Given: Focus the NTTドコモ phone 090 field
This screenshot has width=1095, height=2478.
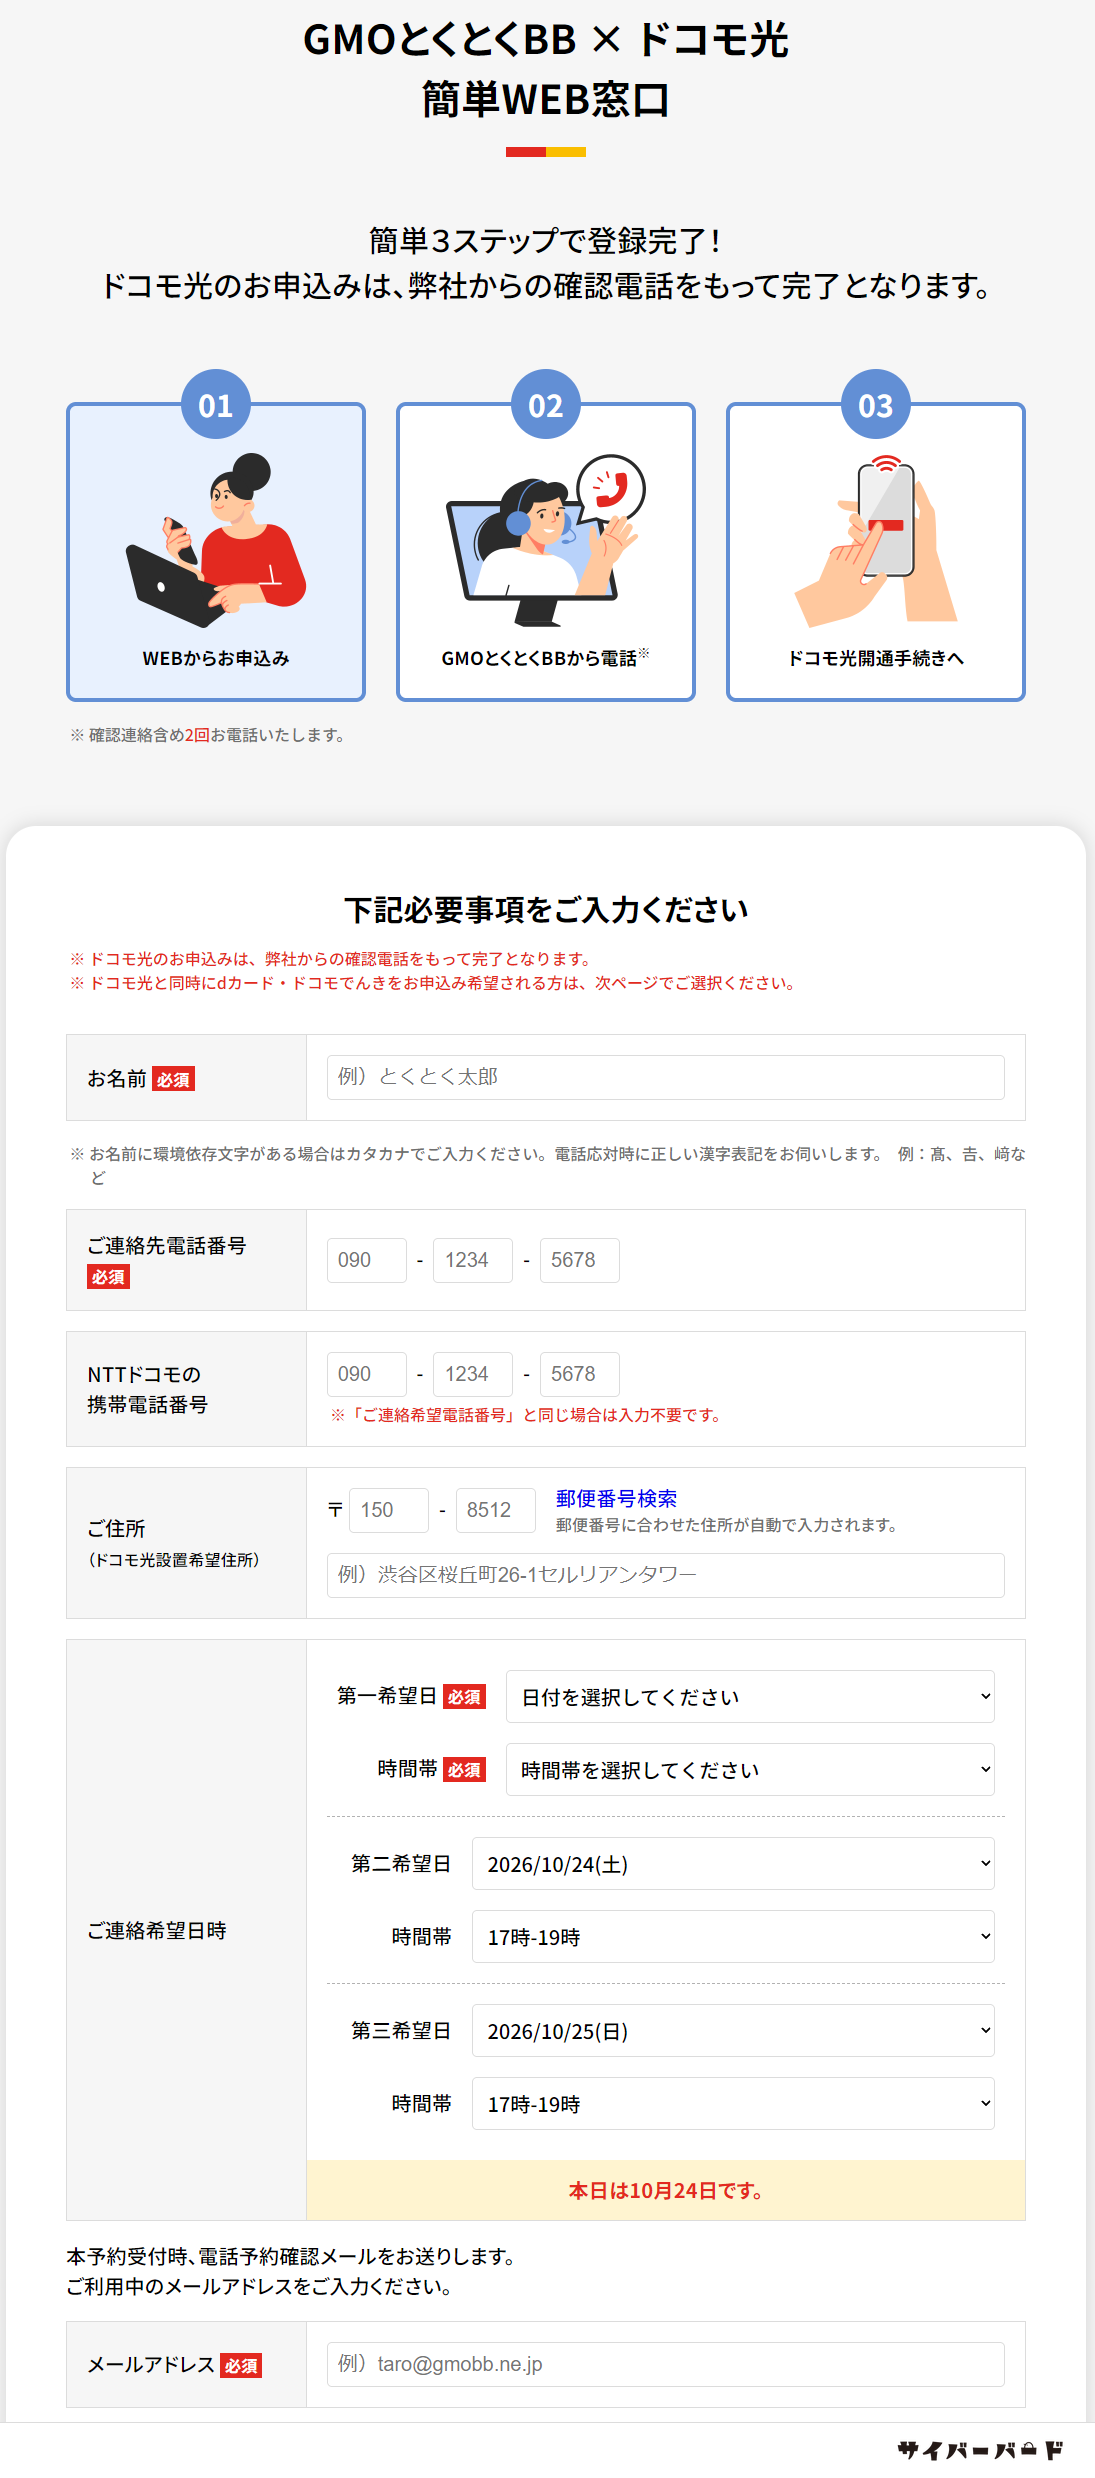Looking at the screenshot, I should point(367,1374).
